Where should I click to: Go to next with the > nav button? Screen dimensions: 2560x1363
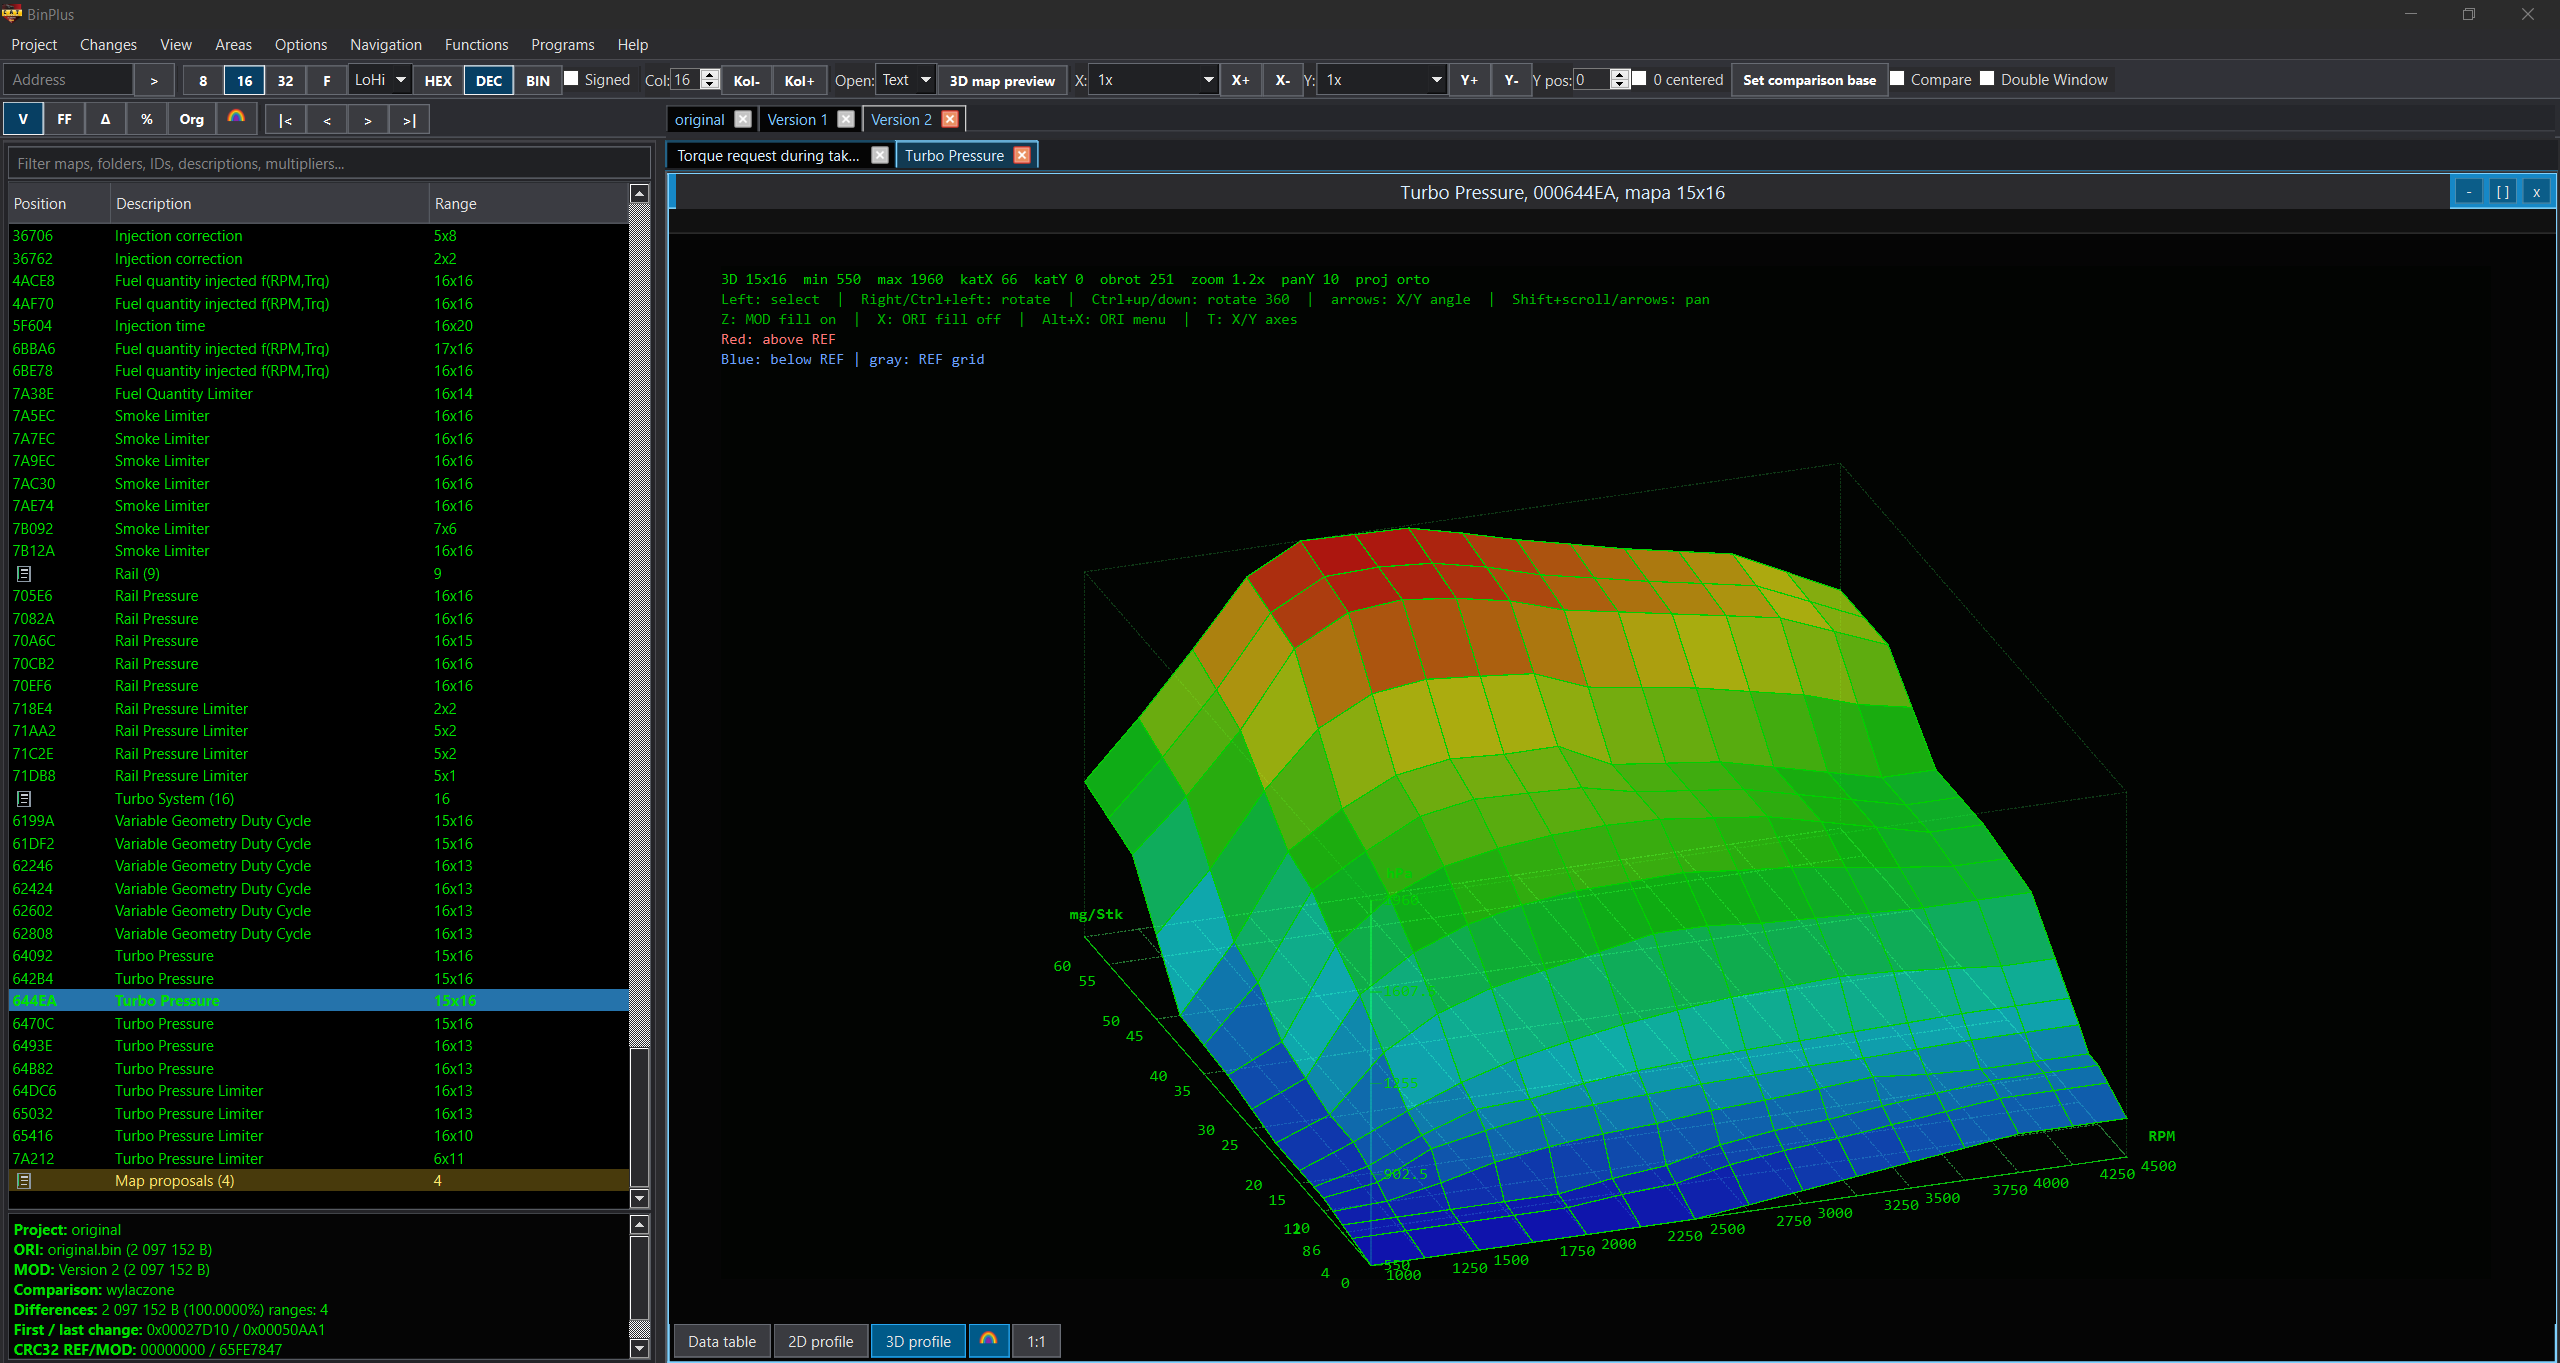[x=368, y=119]
